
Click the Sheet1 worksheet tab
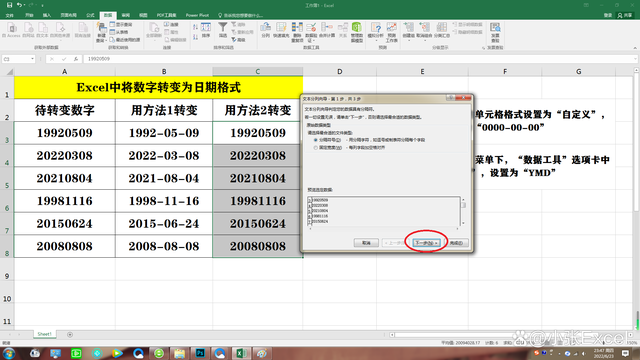[44, 334]
